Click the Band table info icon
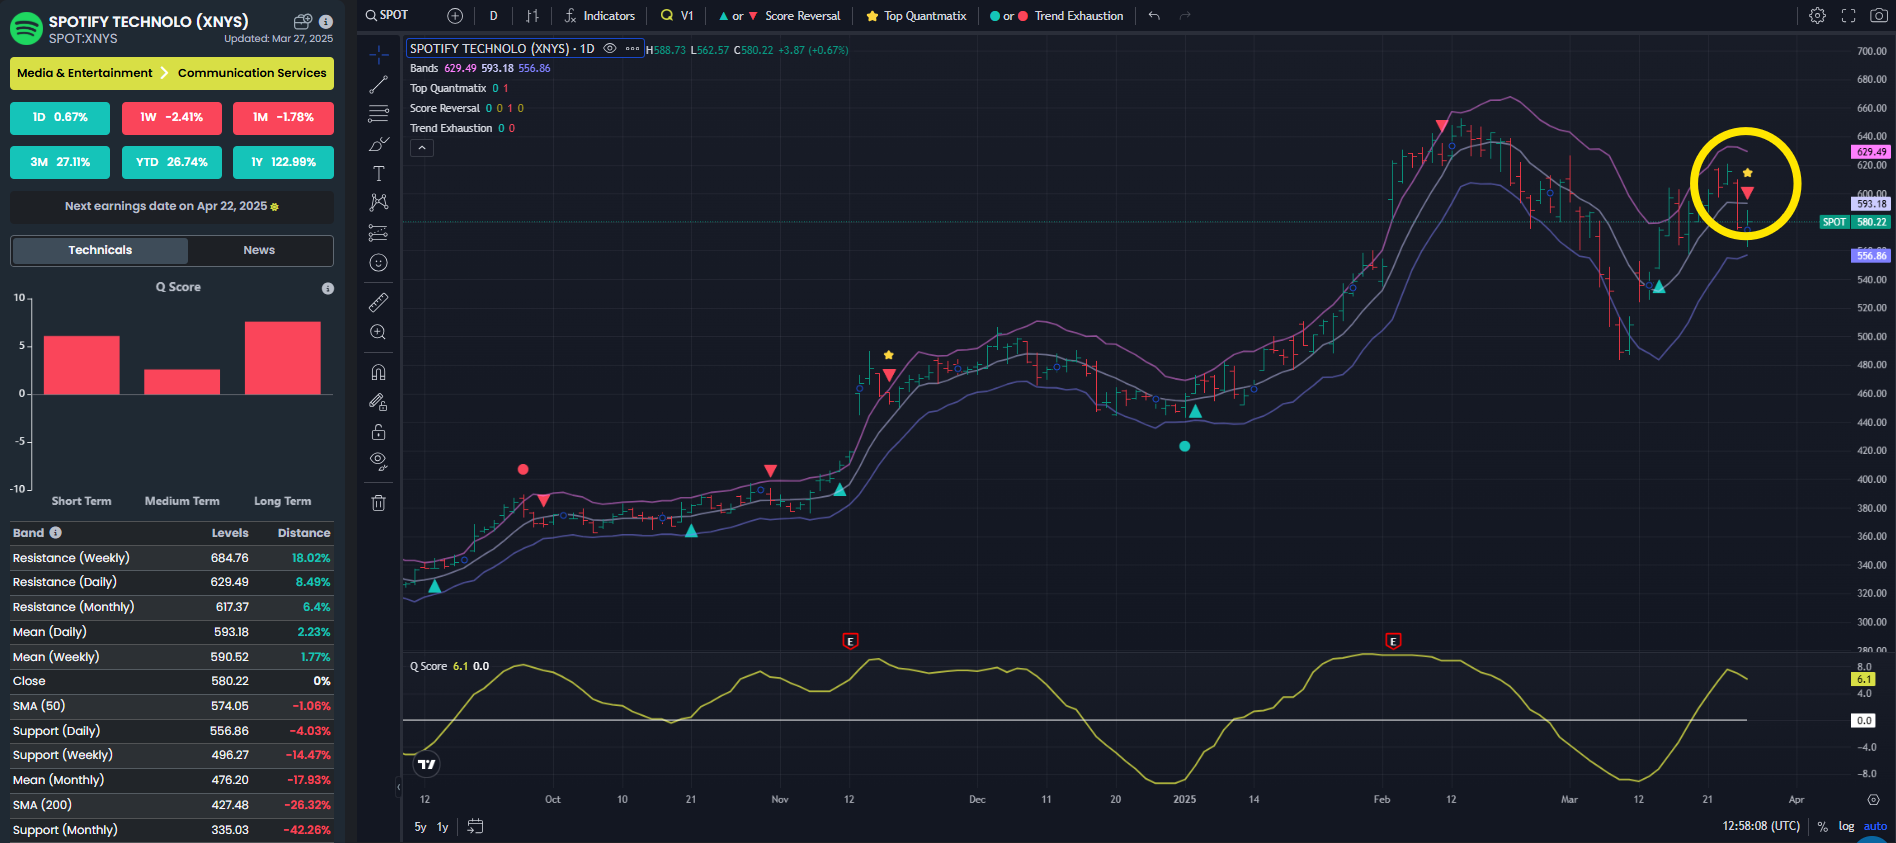The height and width of the screenshot is (843, 1896). click(56, 533)
